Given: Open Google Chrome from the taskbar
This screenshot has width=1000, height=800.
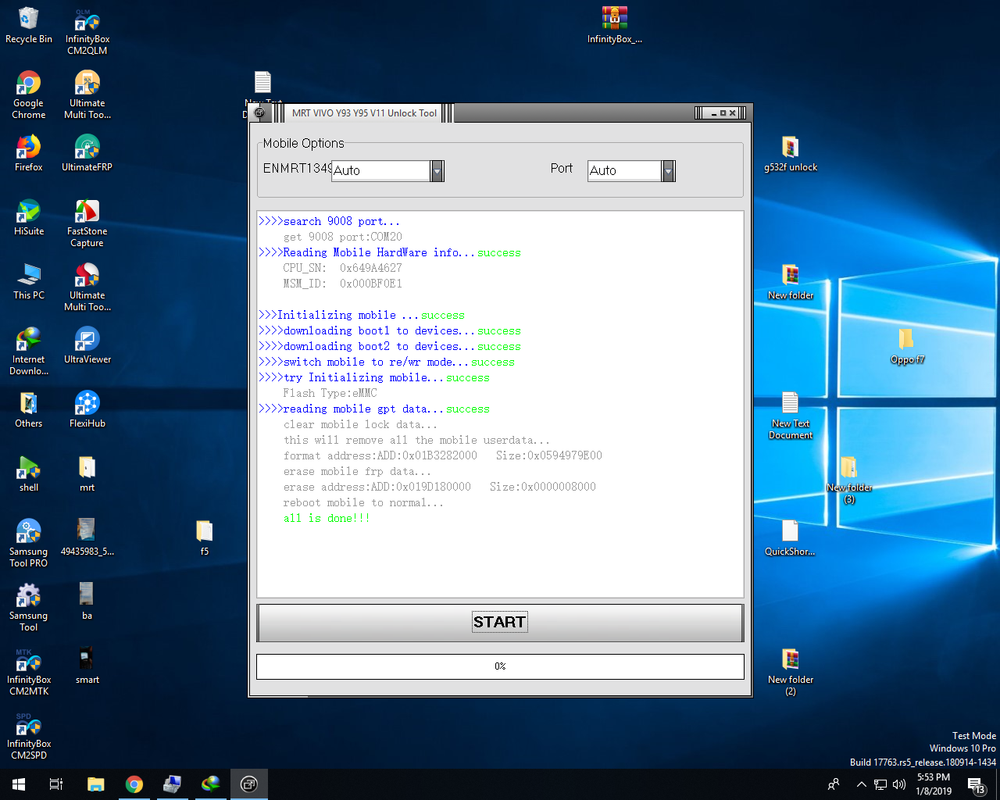Looking at the screenshot, I should pos(134,784).
